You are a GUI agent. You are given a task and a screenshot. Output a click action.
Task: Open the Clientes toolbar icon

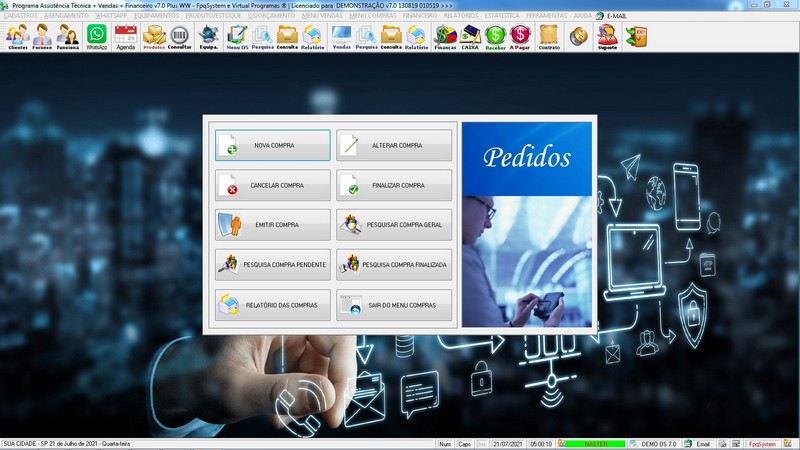click(x=18, y=37)
